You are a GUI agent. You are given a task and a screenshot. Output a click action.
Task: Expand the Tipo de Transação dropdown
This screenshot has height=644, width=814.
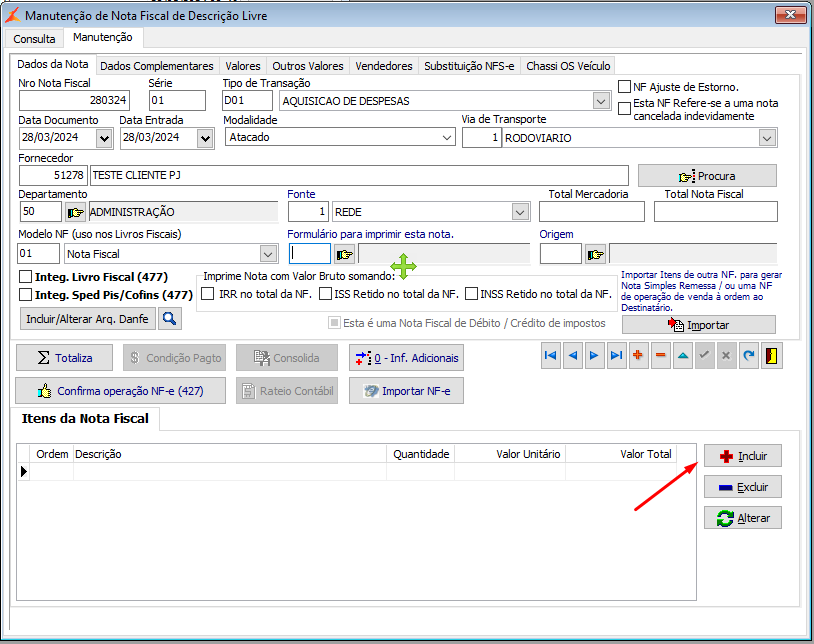[x=600, y=101]
